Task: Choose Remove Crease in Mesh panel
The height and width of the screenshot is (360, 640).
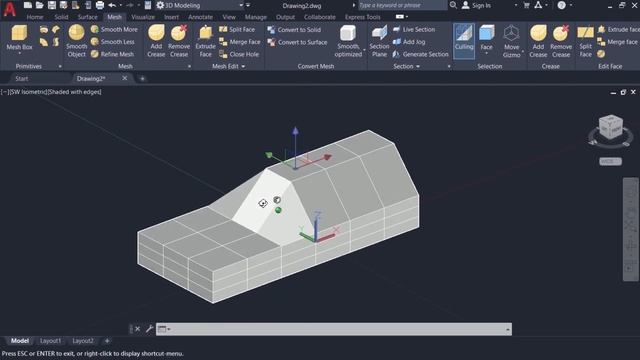Action: pyautogui.click(x=179, y=41)
